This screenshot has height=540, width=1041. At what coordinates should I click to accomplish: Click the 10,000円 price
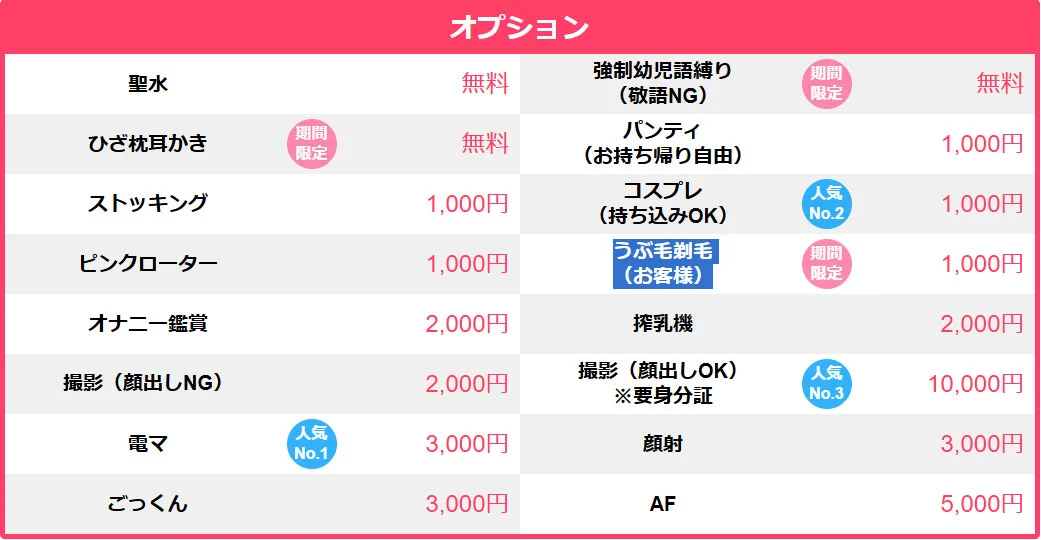(975, 384)
